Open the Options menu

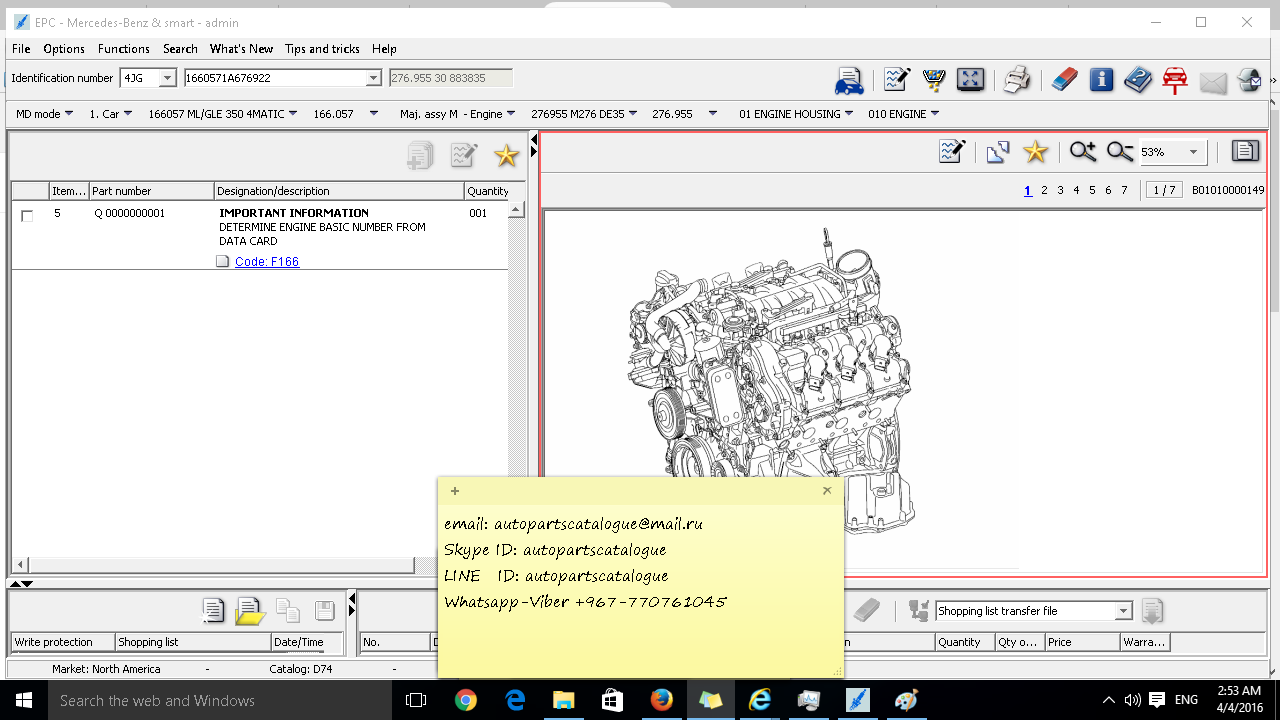(x=64, y=49)
